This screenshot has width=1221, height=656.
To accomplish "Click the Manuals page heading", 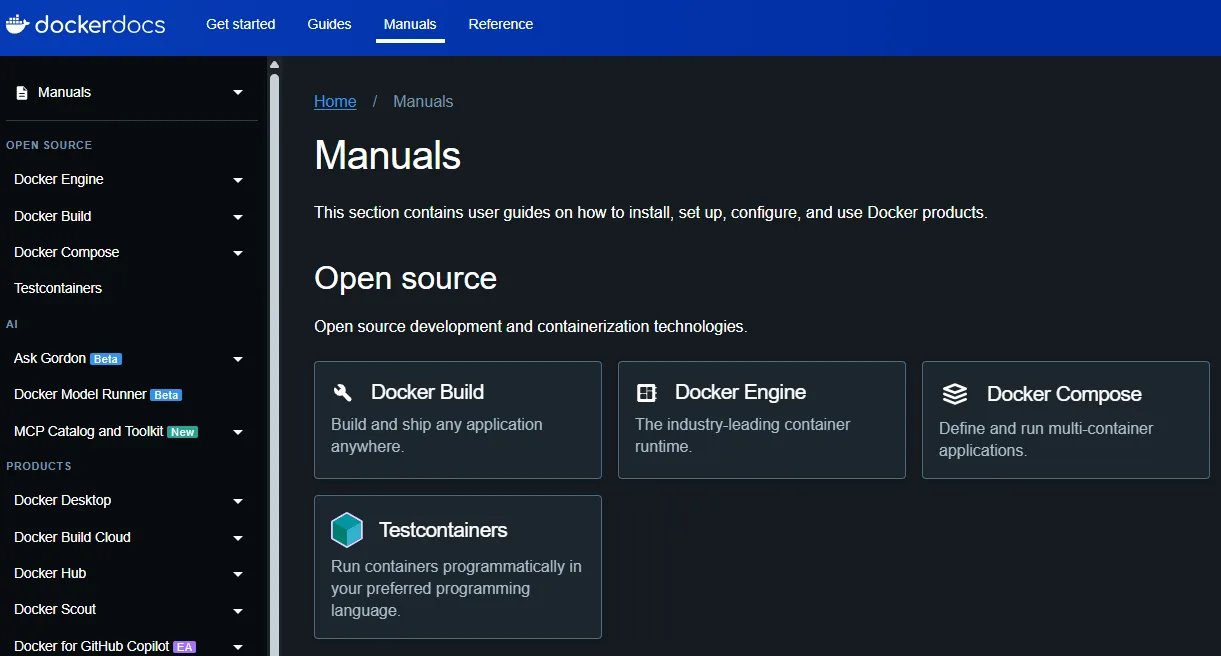I will 388,156.
